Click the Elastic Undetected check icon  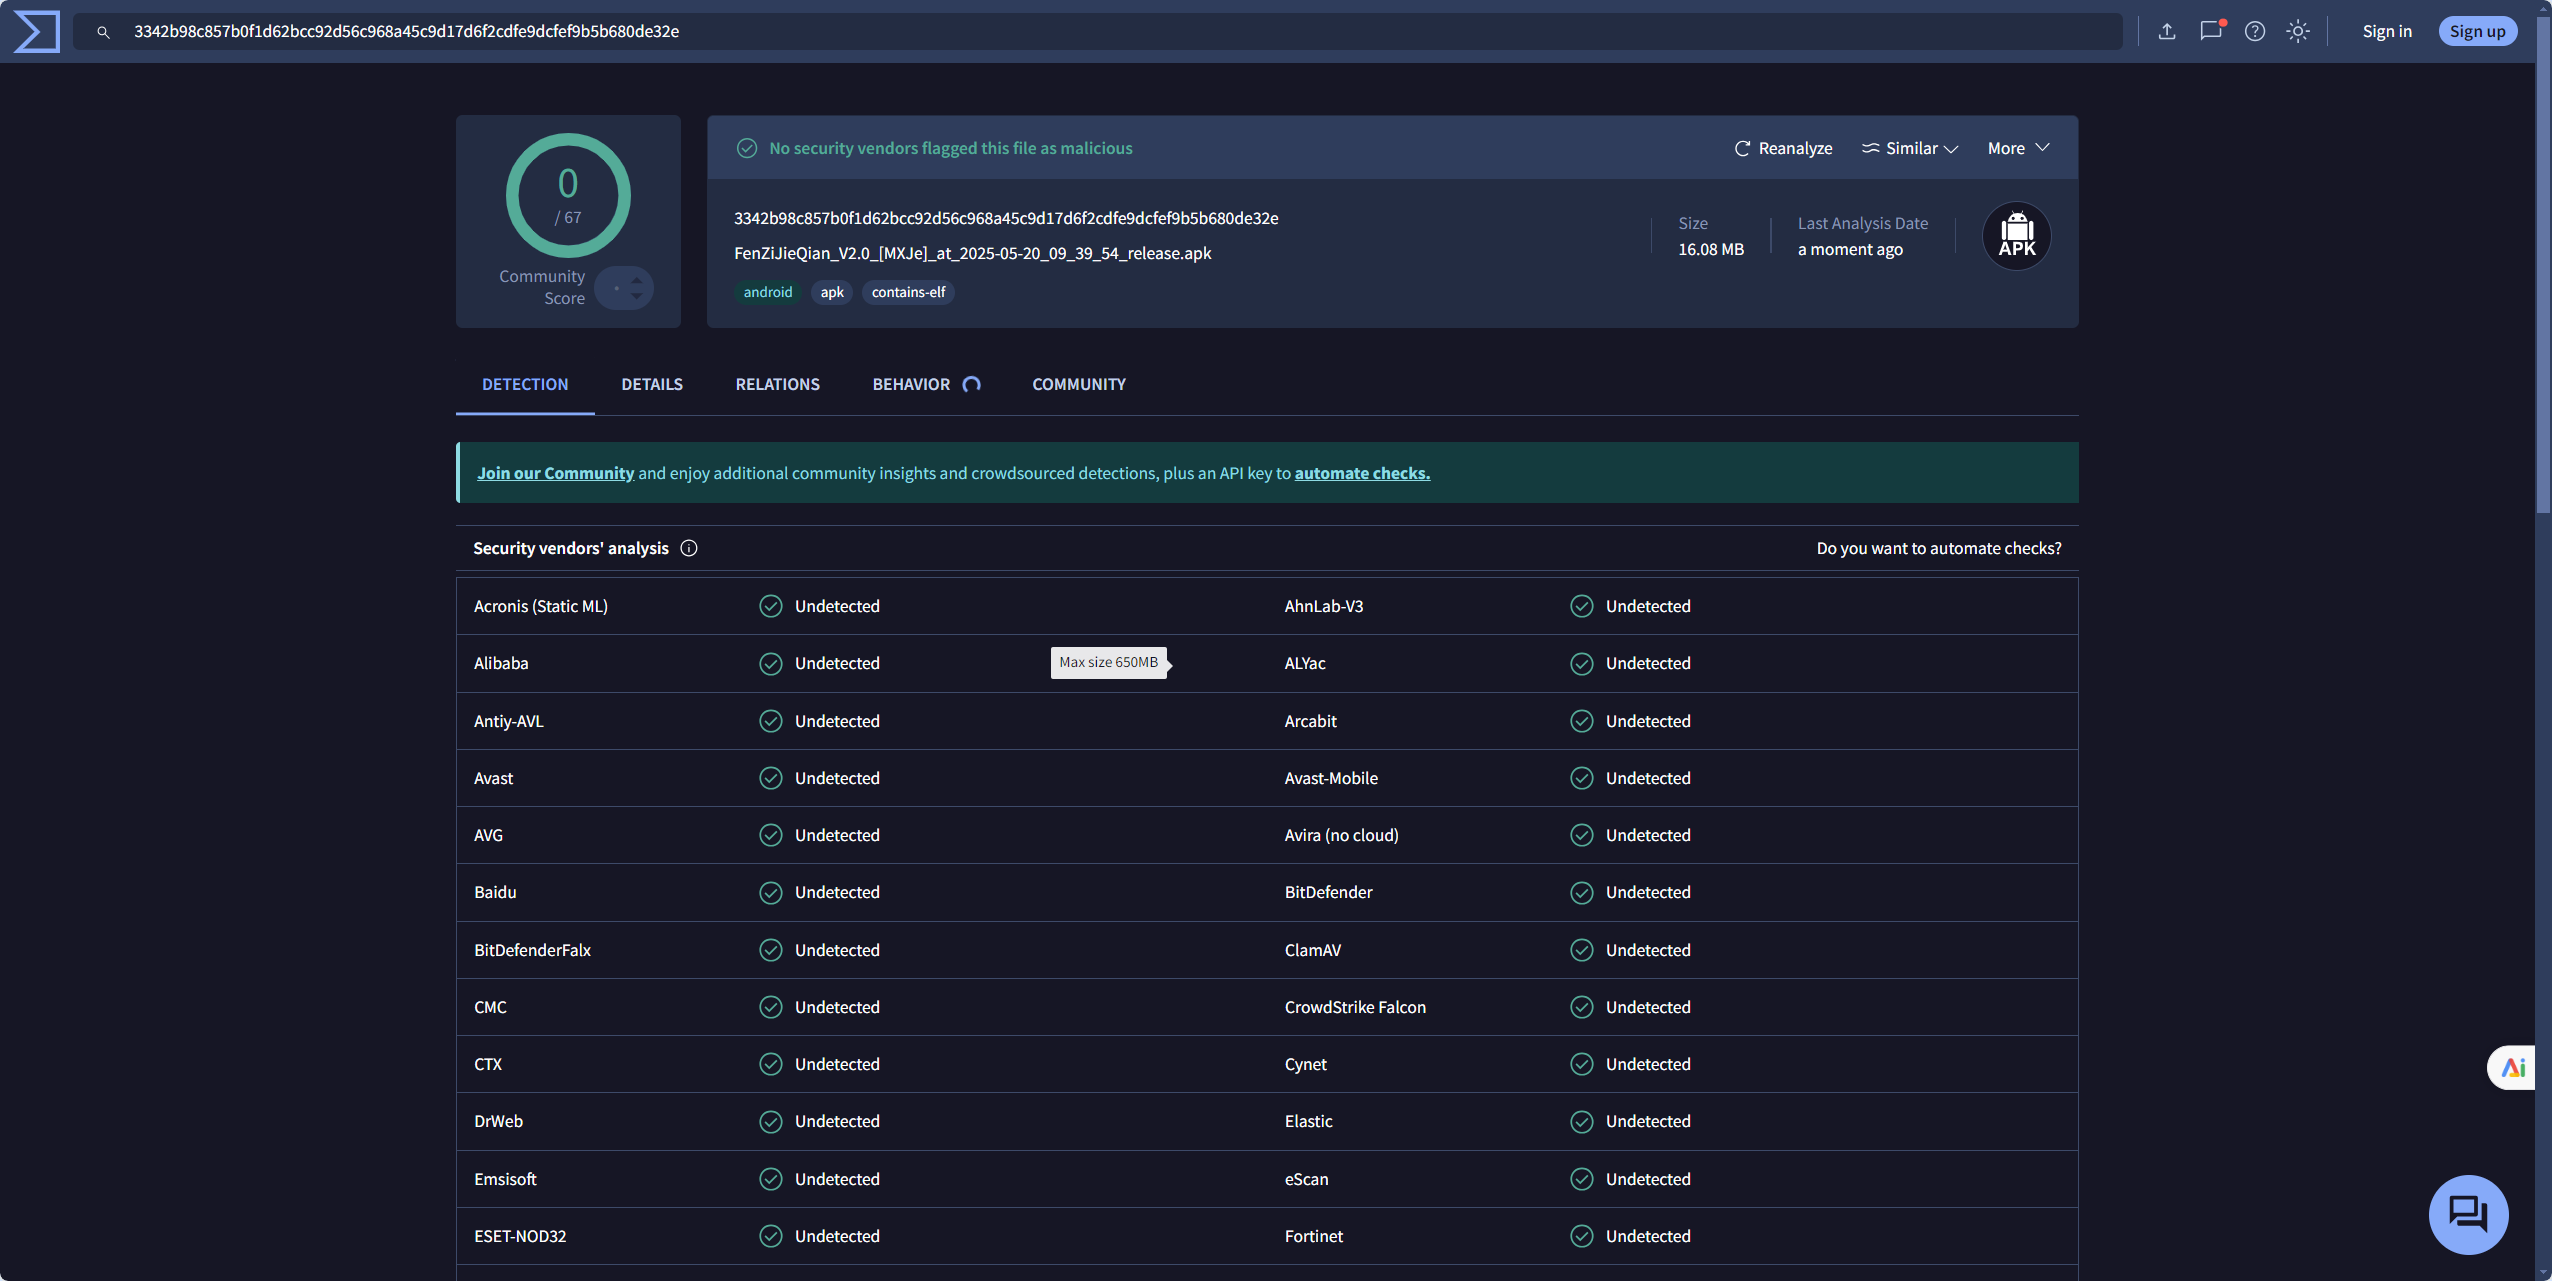(x=1581, y=1121)
